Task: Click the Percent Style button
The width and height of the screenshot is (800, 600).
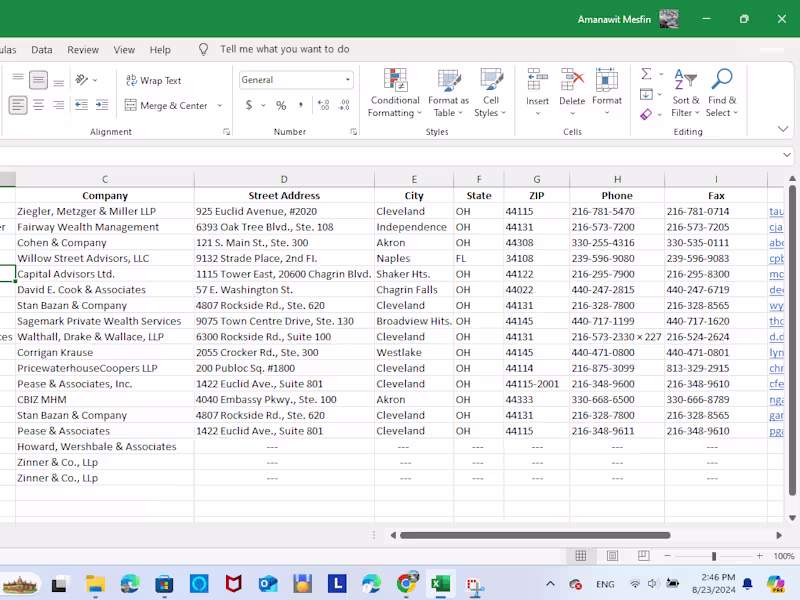Action: click(x=281, y=106)
